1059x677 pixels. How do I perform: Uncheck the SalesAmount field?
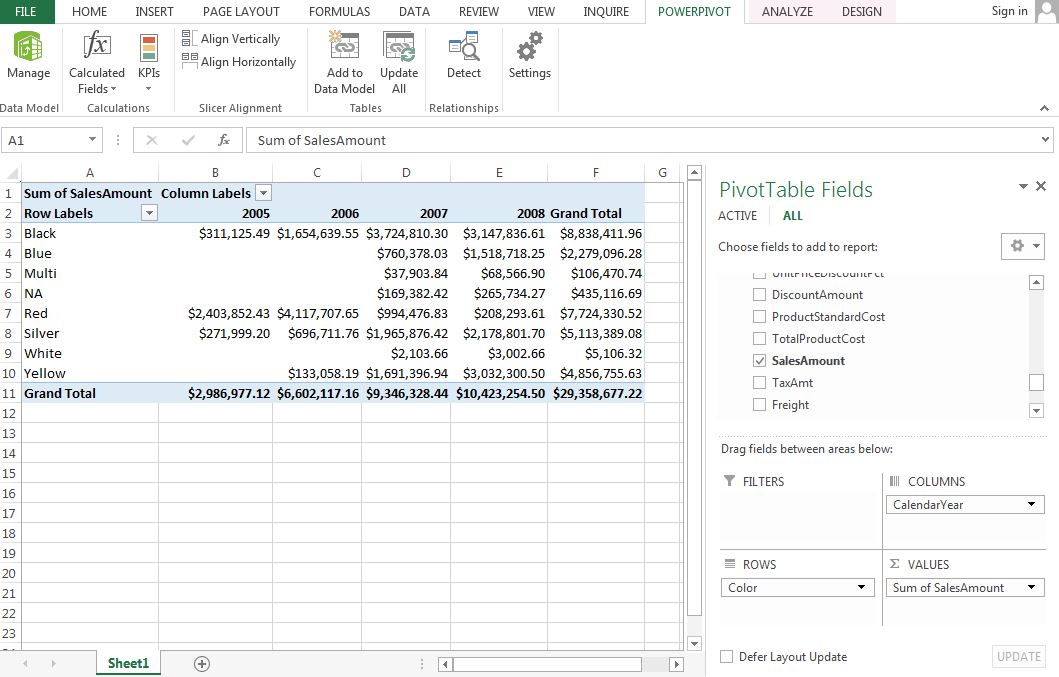(x=758, y=358)
